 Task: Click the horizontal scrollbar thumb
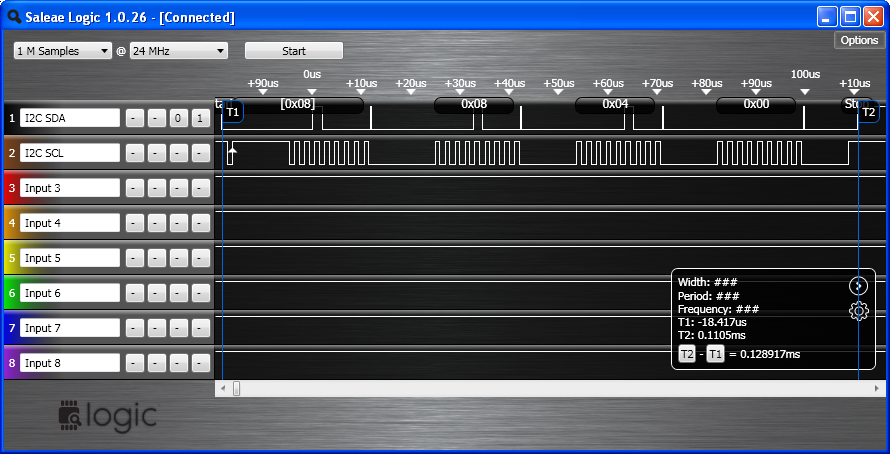click(236, 389)
